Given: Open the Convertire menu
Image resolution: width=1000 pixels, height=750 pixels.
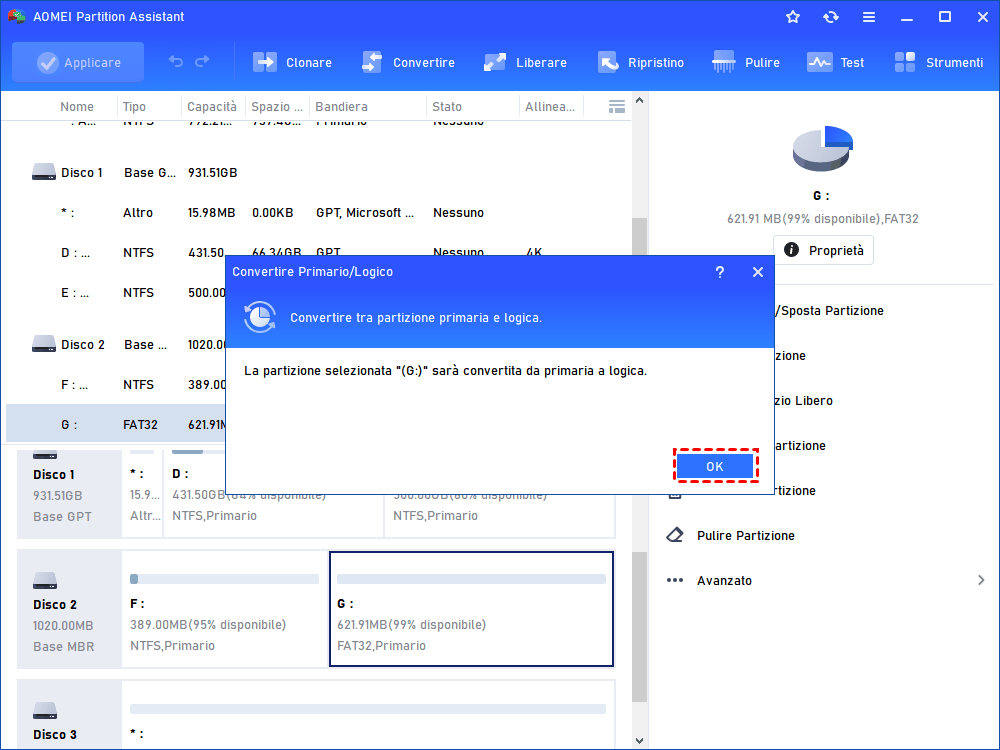Looking at the screenshot, I should [x=408, y=62].
